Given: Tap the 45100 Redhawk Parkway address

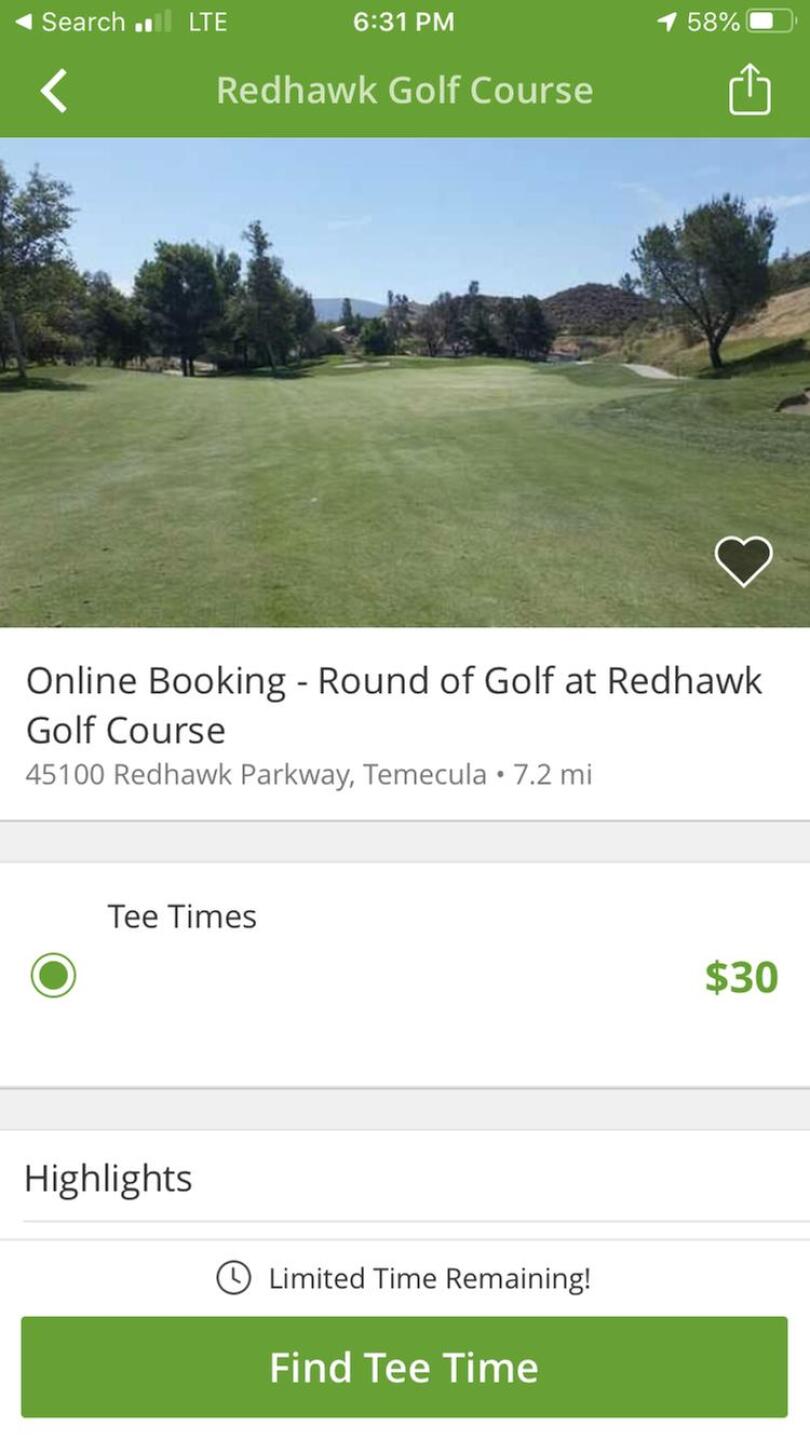Looking at the screenshot, I should point(255,775).
